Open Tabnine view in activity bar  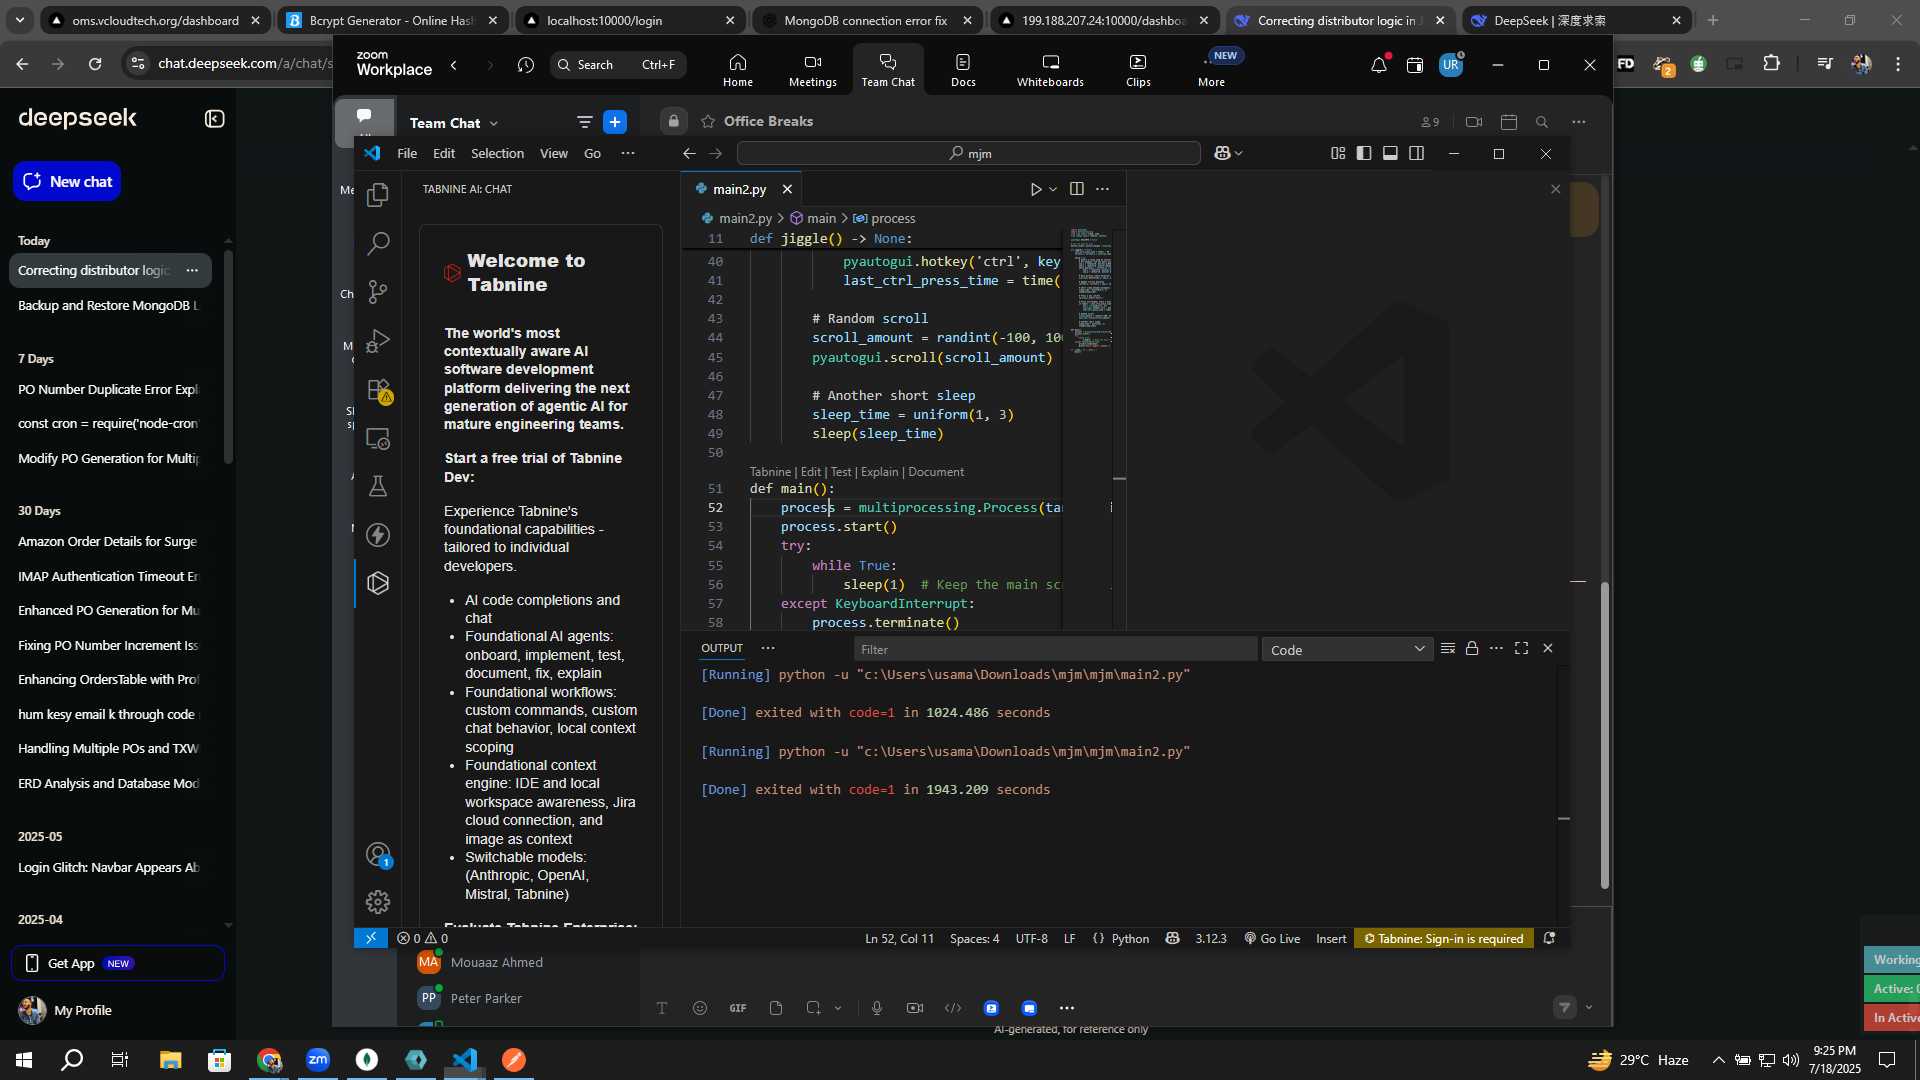[378, 583]
